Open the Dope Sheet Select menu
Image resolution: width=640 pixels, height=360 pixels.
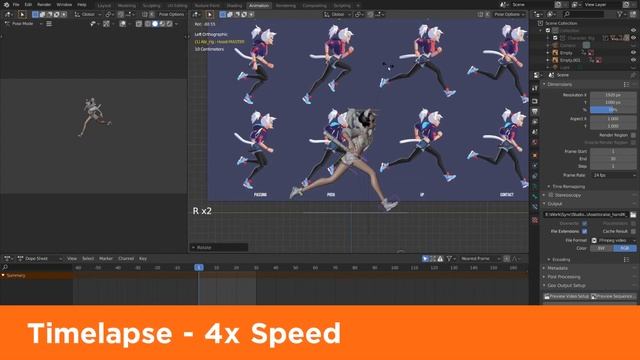(88, 258)
